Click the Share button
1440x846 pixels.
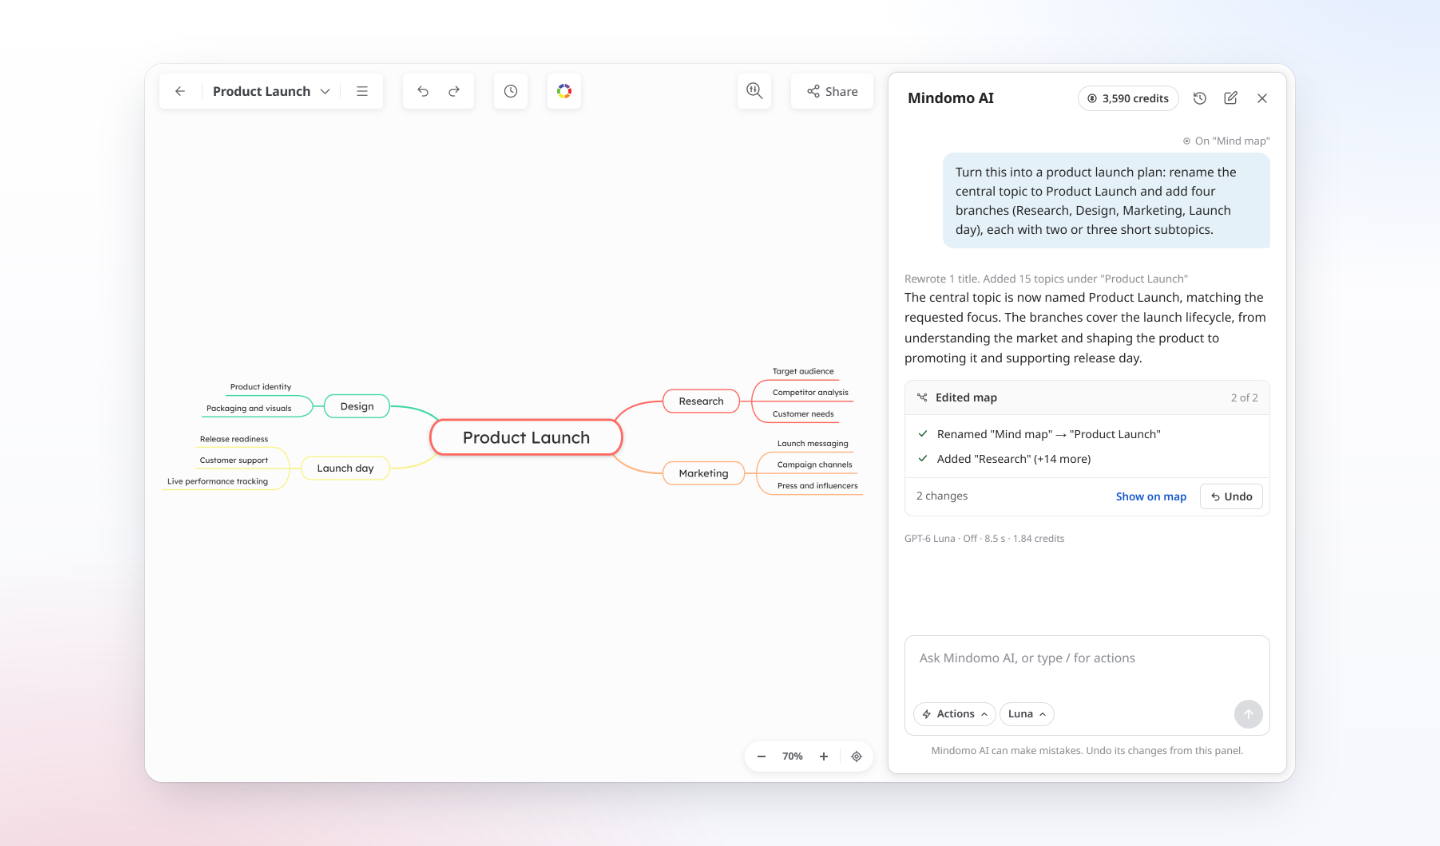click(x=832, y=91)
